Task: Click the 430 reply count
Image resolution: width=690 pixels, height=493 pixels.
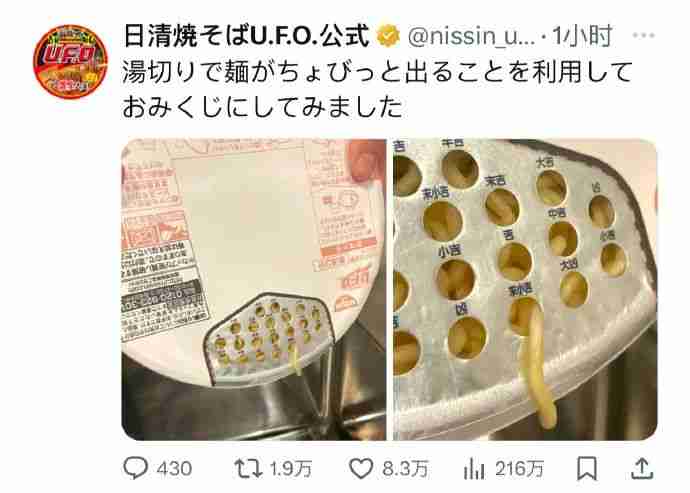Action: [x=174, y=469]
